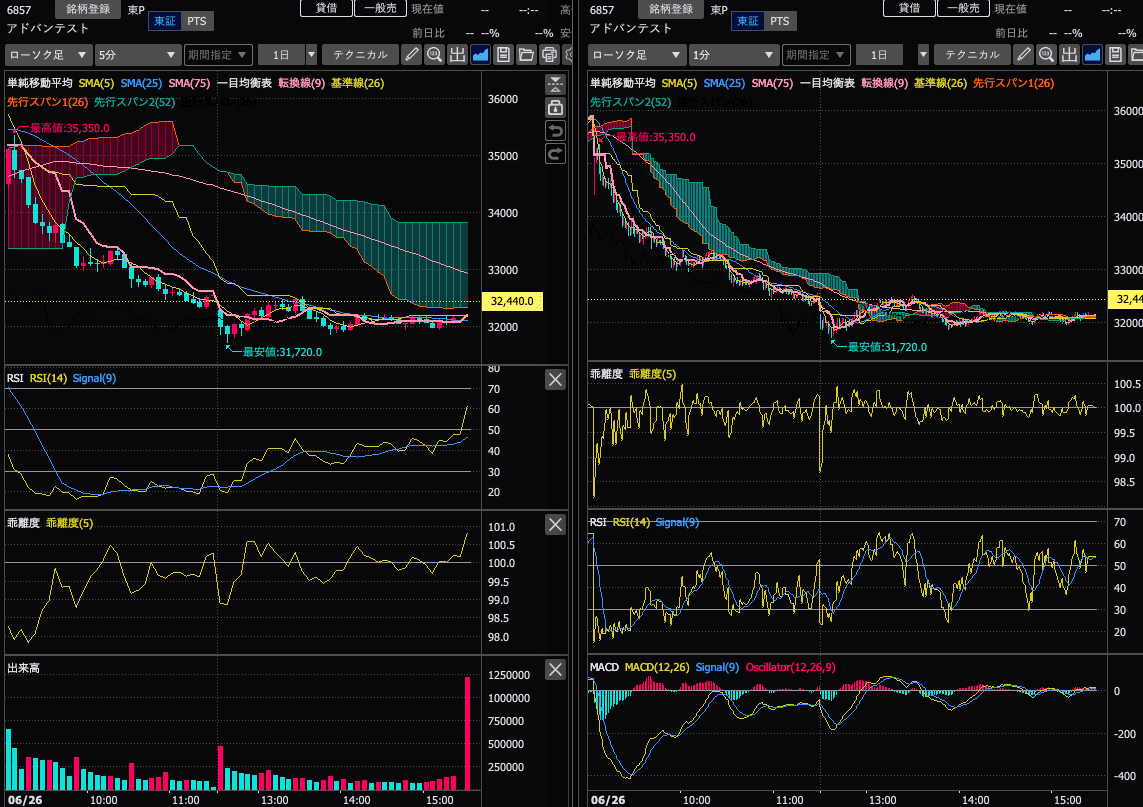Open the folder icon in left chart toolbar

tap(526, 55)
